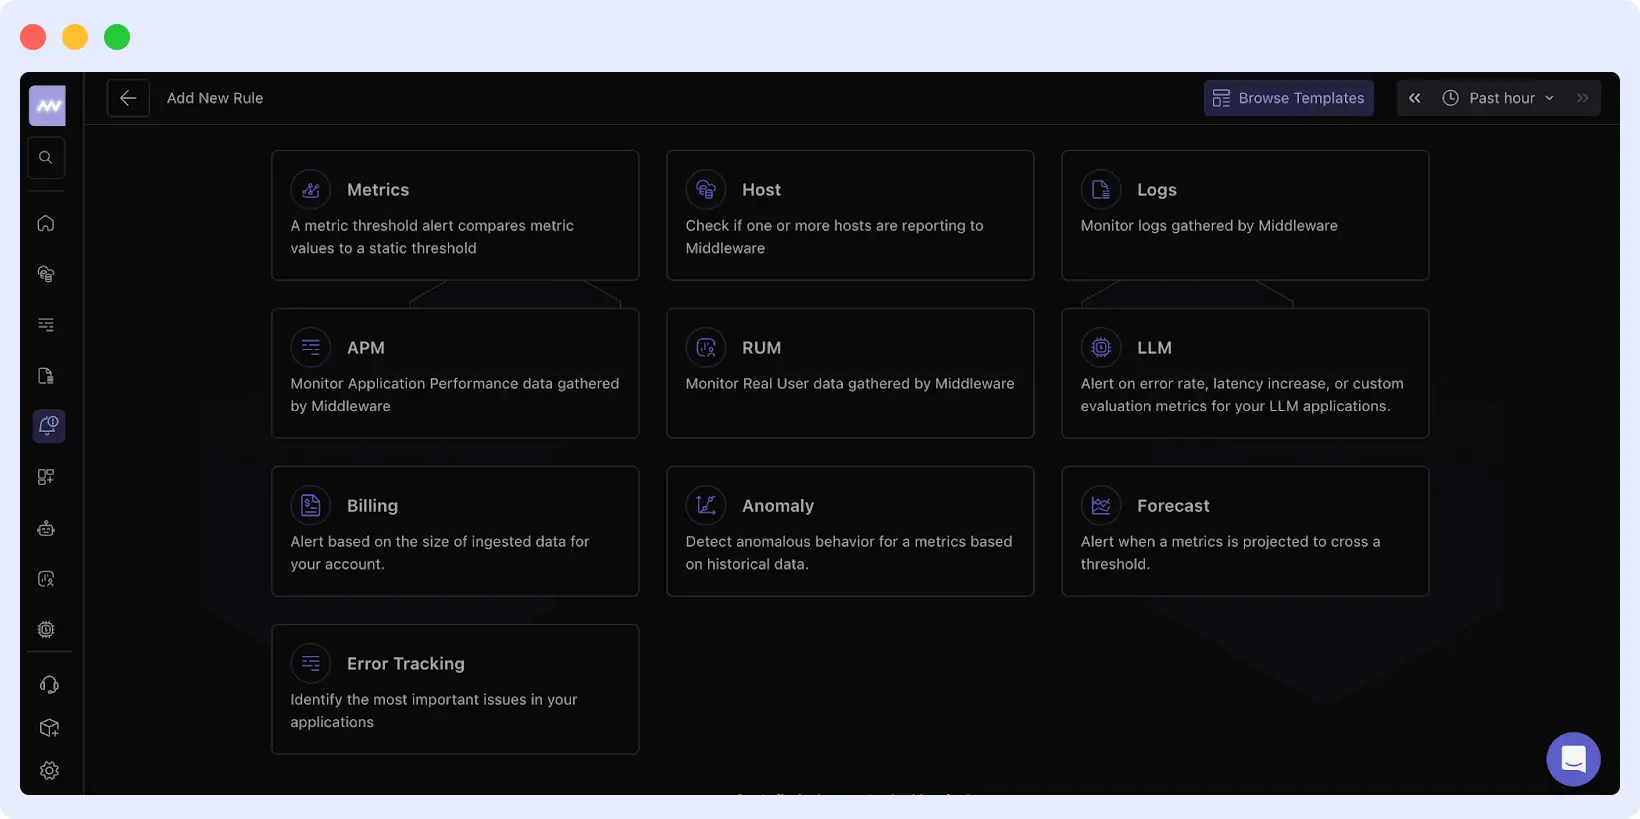Go back using the arrow beside Add New Rule
1640x819 pixels.
[128, 97]
